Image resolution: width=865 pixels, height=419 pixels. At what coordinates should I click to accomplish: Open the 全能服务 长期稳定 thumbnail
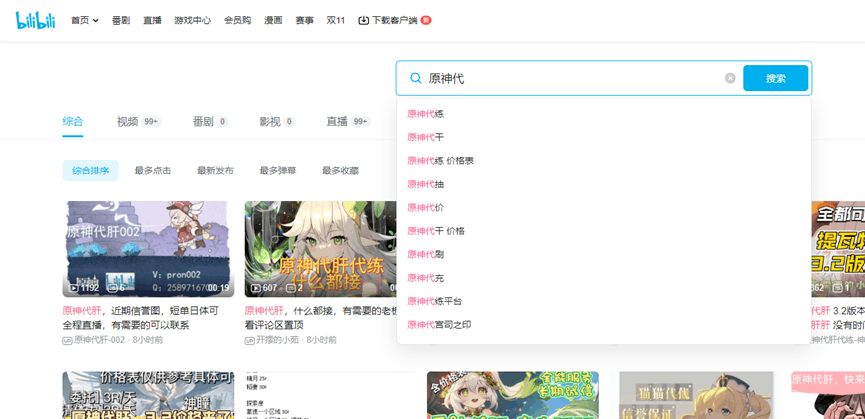pos(512,395)
